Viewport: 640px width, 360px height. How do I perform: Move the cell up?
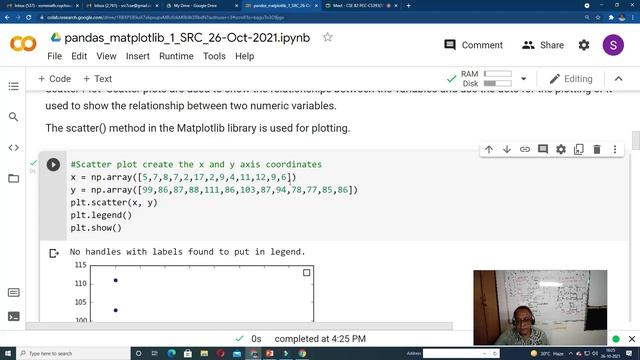tap(489, 149)
